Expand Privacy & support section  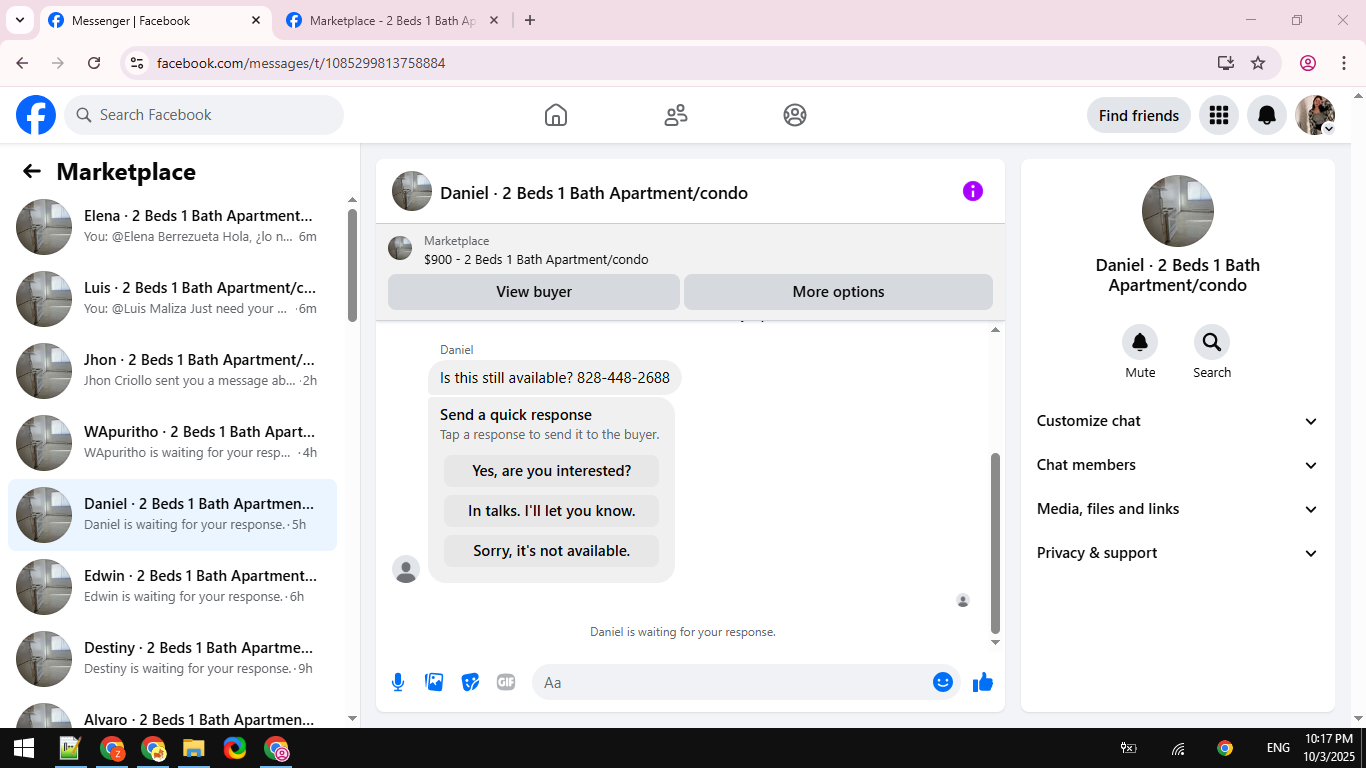pos(1178,553)
